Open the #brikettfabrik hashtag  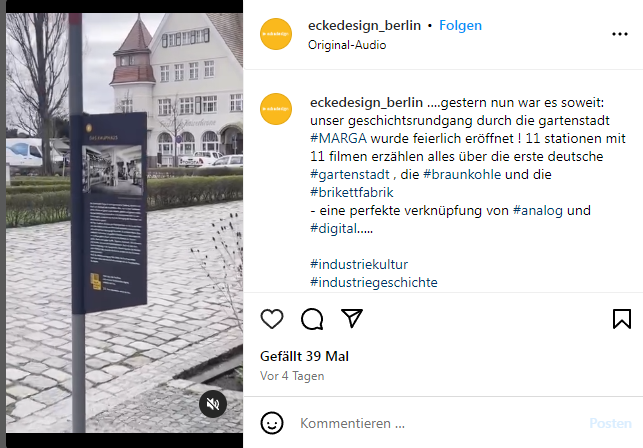click(352, 192)
